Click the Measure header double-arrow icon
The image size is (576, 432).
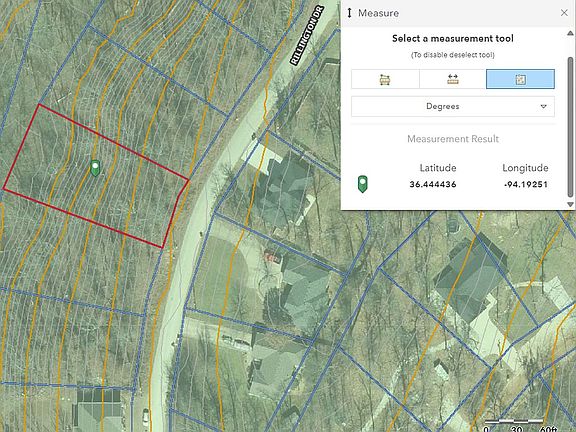tap(349, 13)
